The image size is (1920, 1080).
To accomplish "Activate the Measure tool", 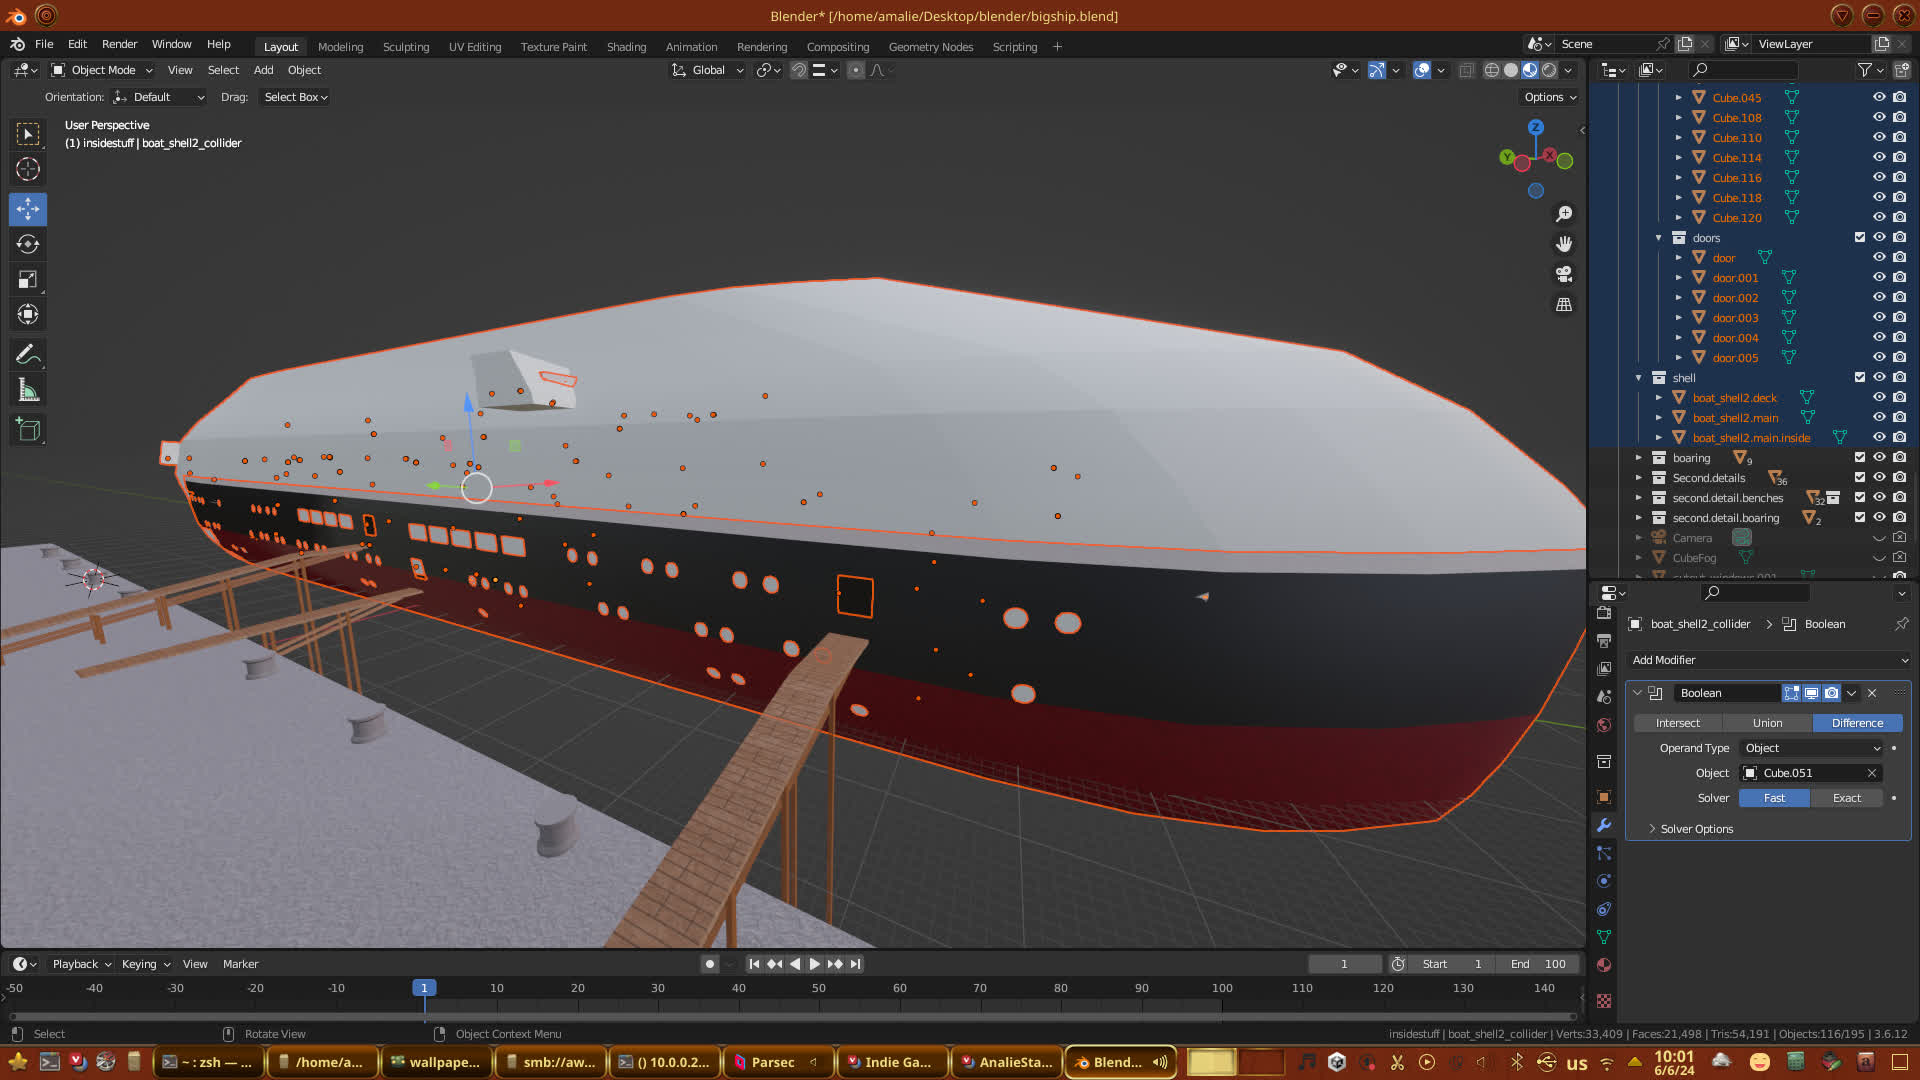I will point(28,391).
